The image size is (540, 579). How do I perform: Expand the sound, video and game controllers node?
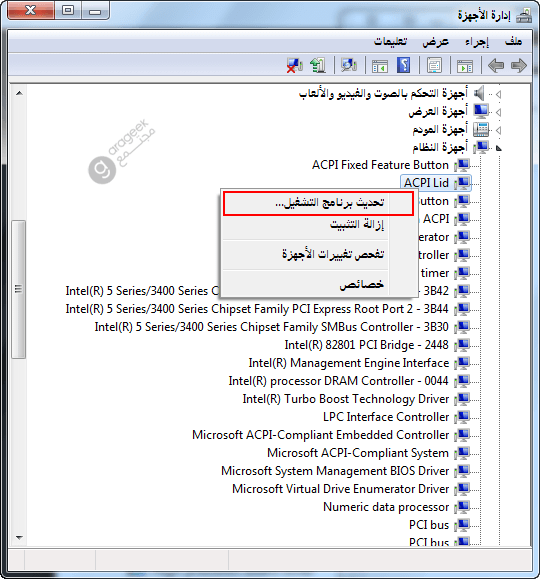(499, 95)
